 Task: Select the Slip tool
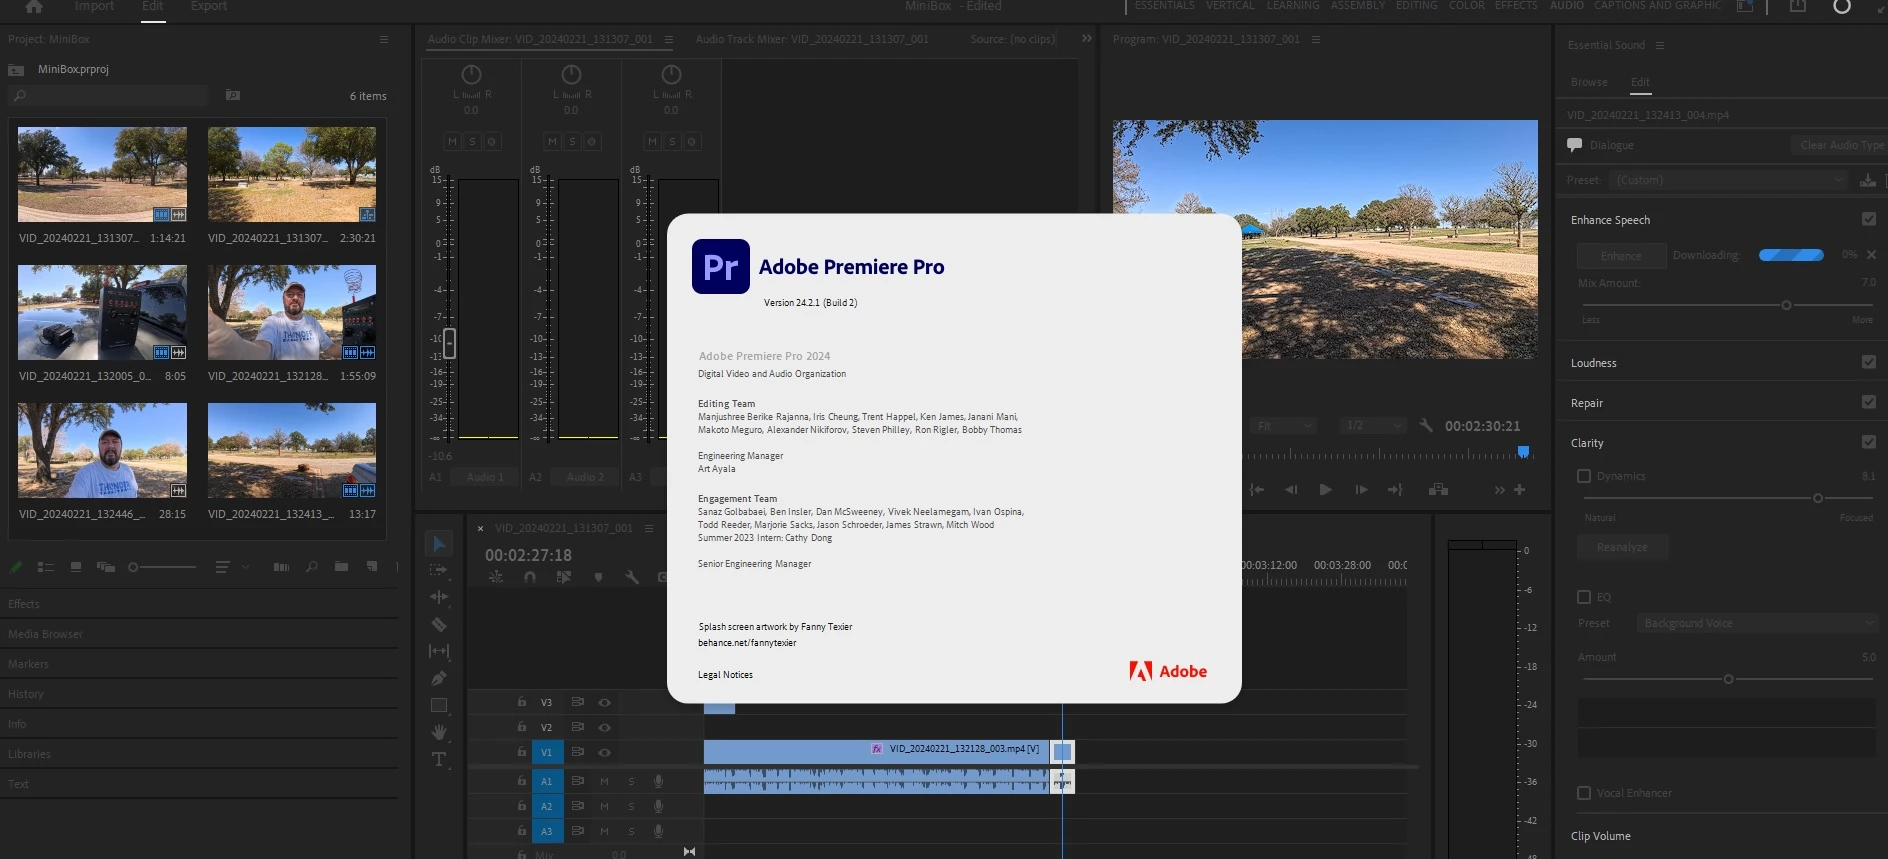(438, 651)
